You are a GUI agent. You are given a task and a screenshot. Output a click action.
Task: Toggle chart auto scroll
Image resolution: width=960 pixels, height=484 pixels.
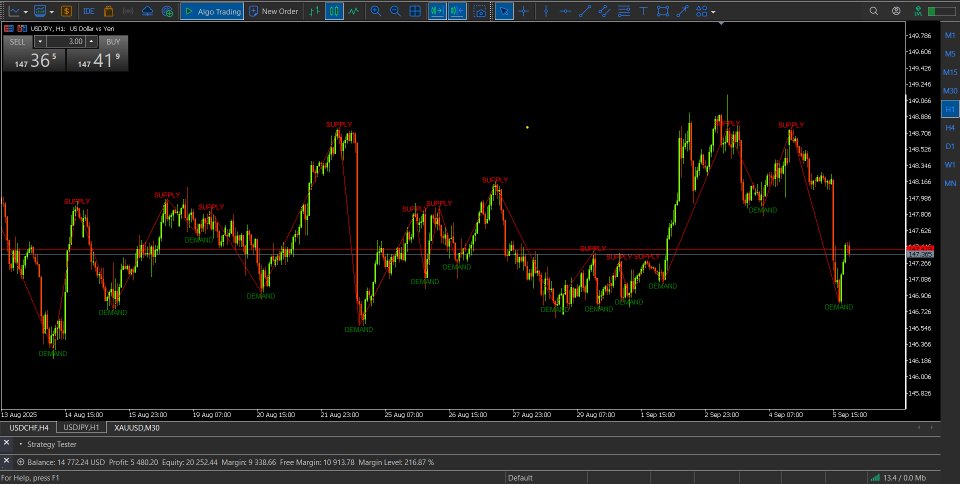point(437,11)
